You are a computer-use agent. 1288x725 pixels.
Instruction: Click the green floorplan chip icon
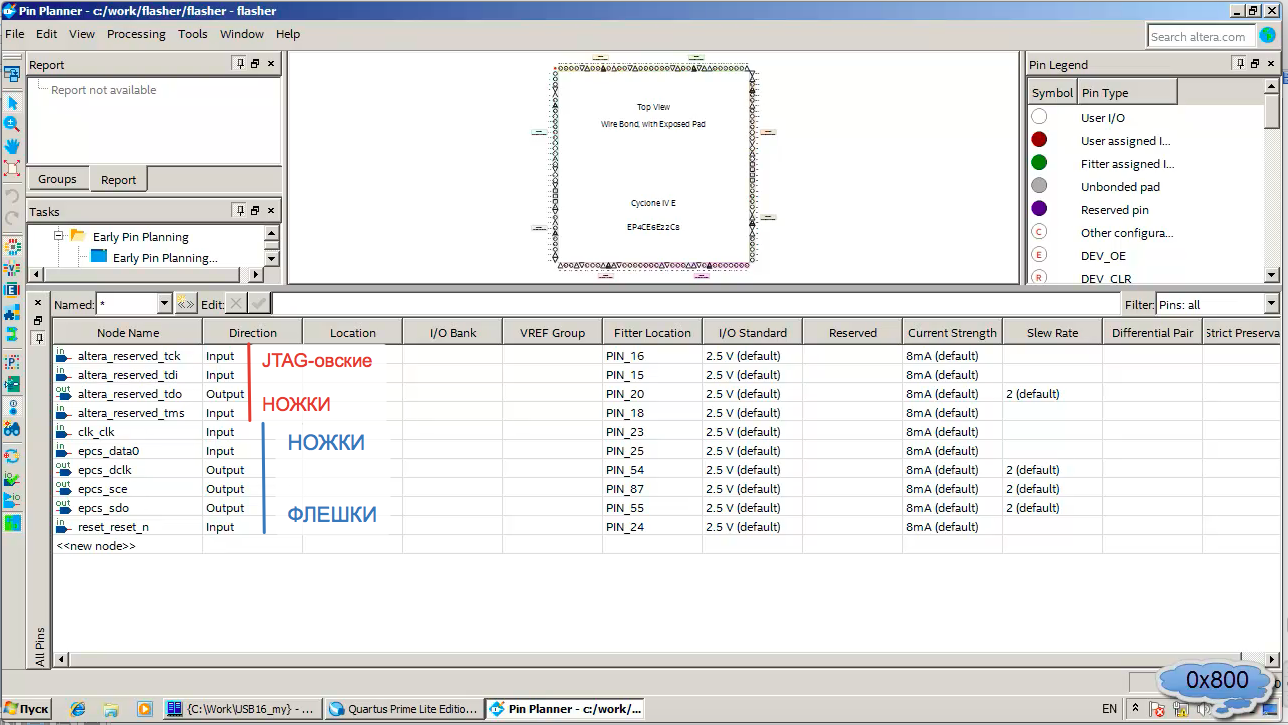[x=12, y=523]
